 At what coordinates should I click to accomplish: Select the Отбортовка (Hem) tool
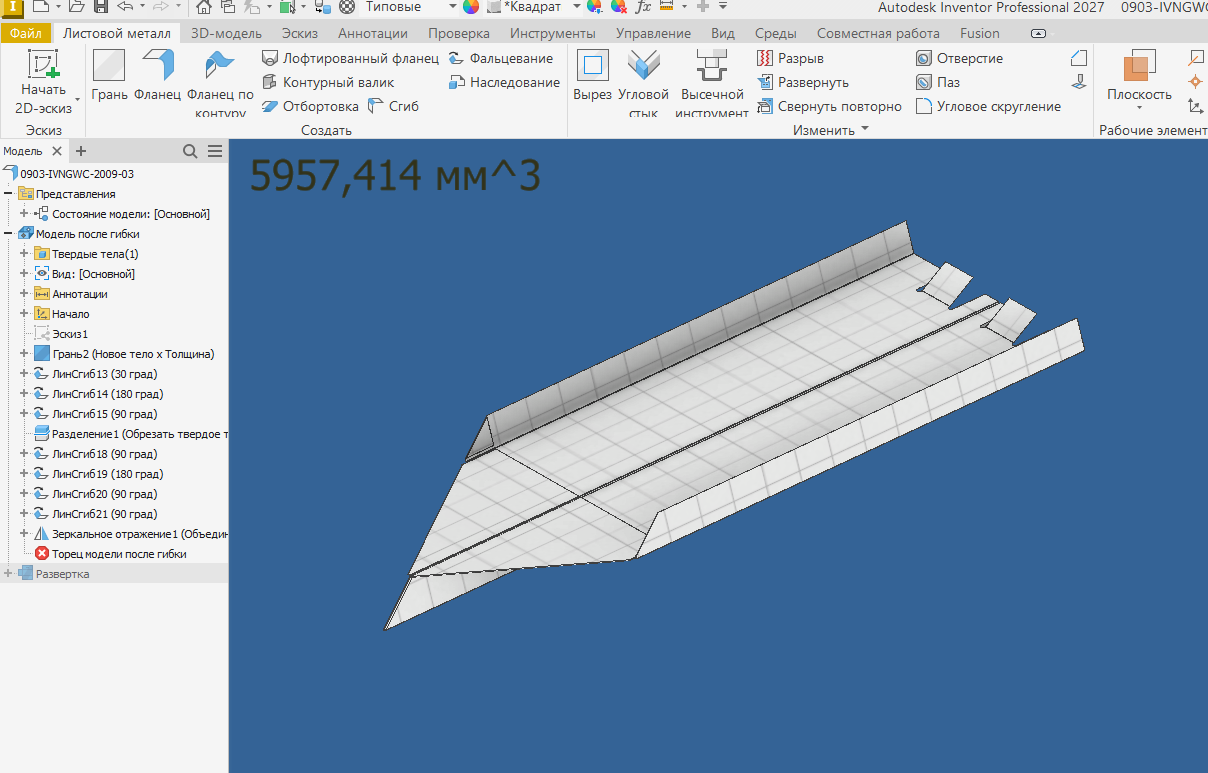point(310,106)
